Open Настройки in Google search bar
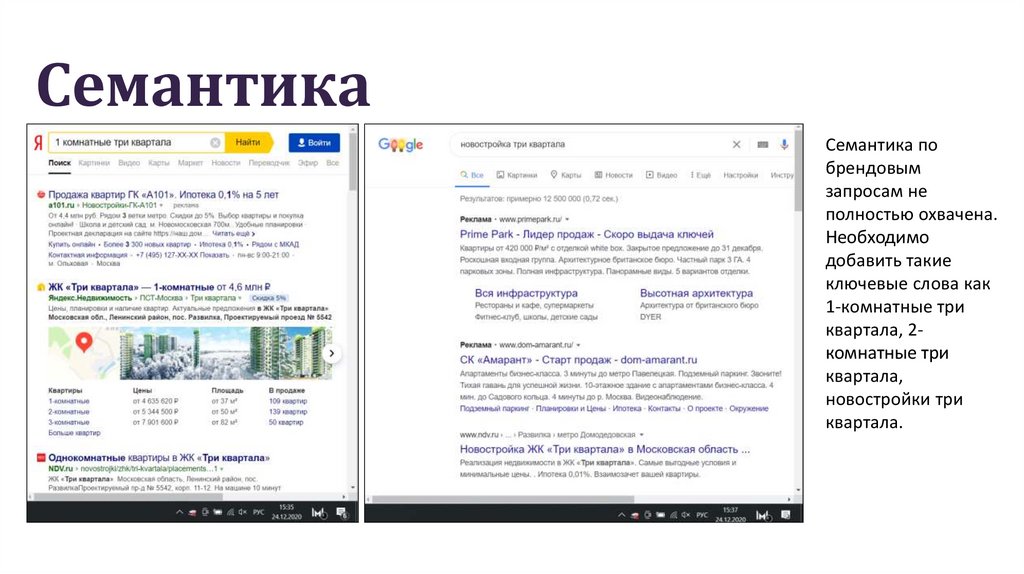The width and height of the screenshot is (1024, 574). coord(741,175)
